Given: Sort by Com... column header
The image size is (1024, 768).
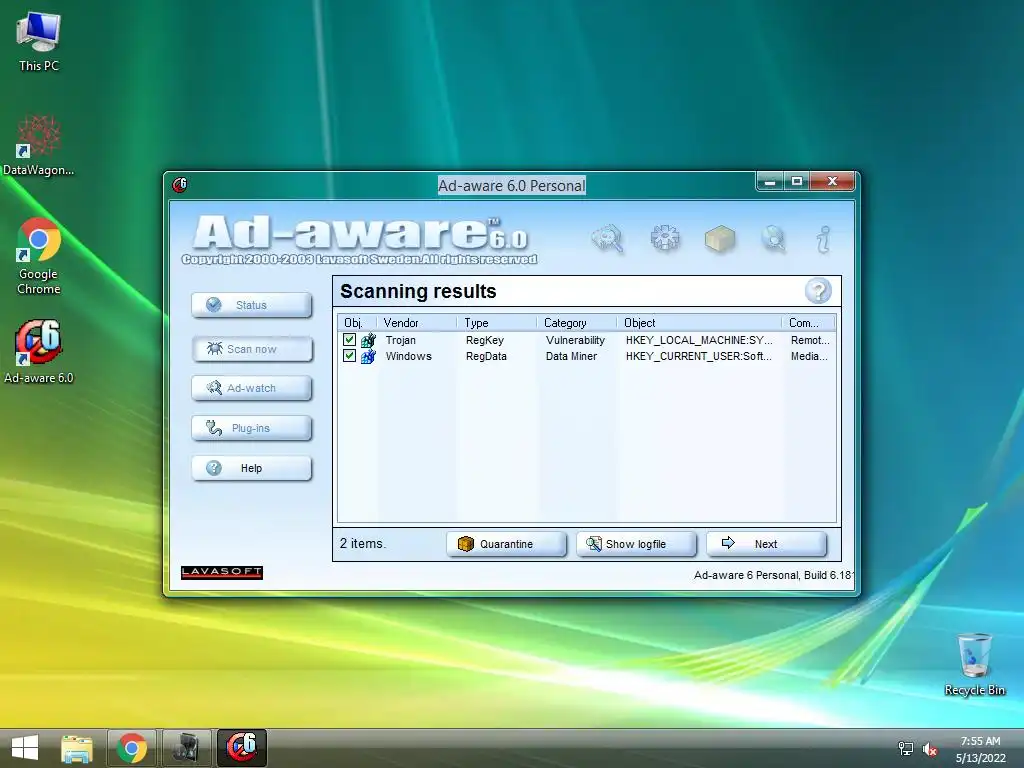Looking at the screenshot, I should [808, 323].
